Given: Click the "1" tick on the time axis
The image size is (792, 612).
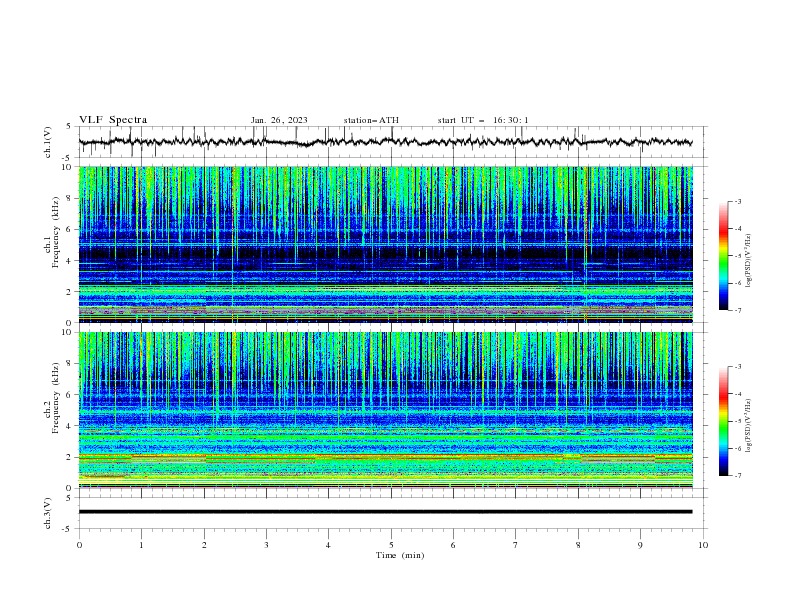Looking at the screenshot, I should (141, 545).
